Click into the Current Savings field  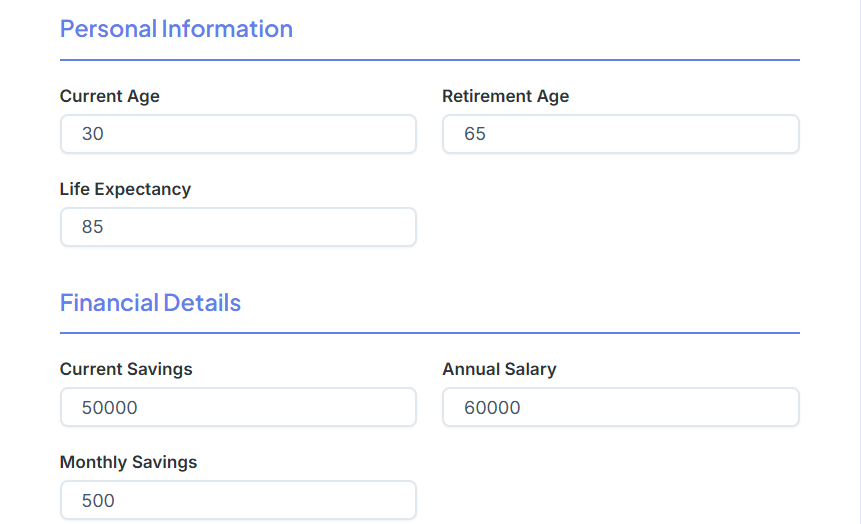238,407
